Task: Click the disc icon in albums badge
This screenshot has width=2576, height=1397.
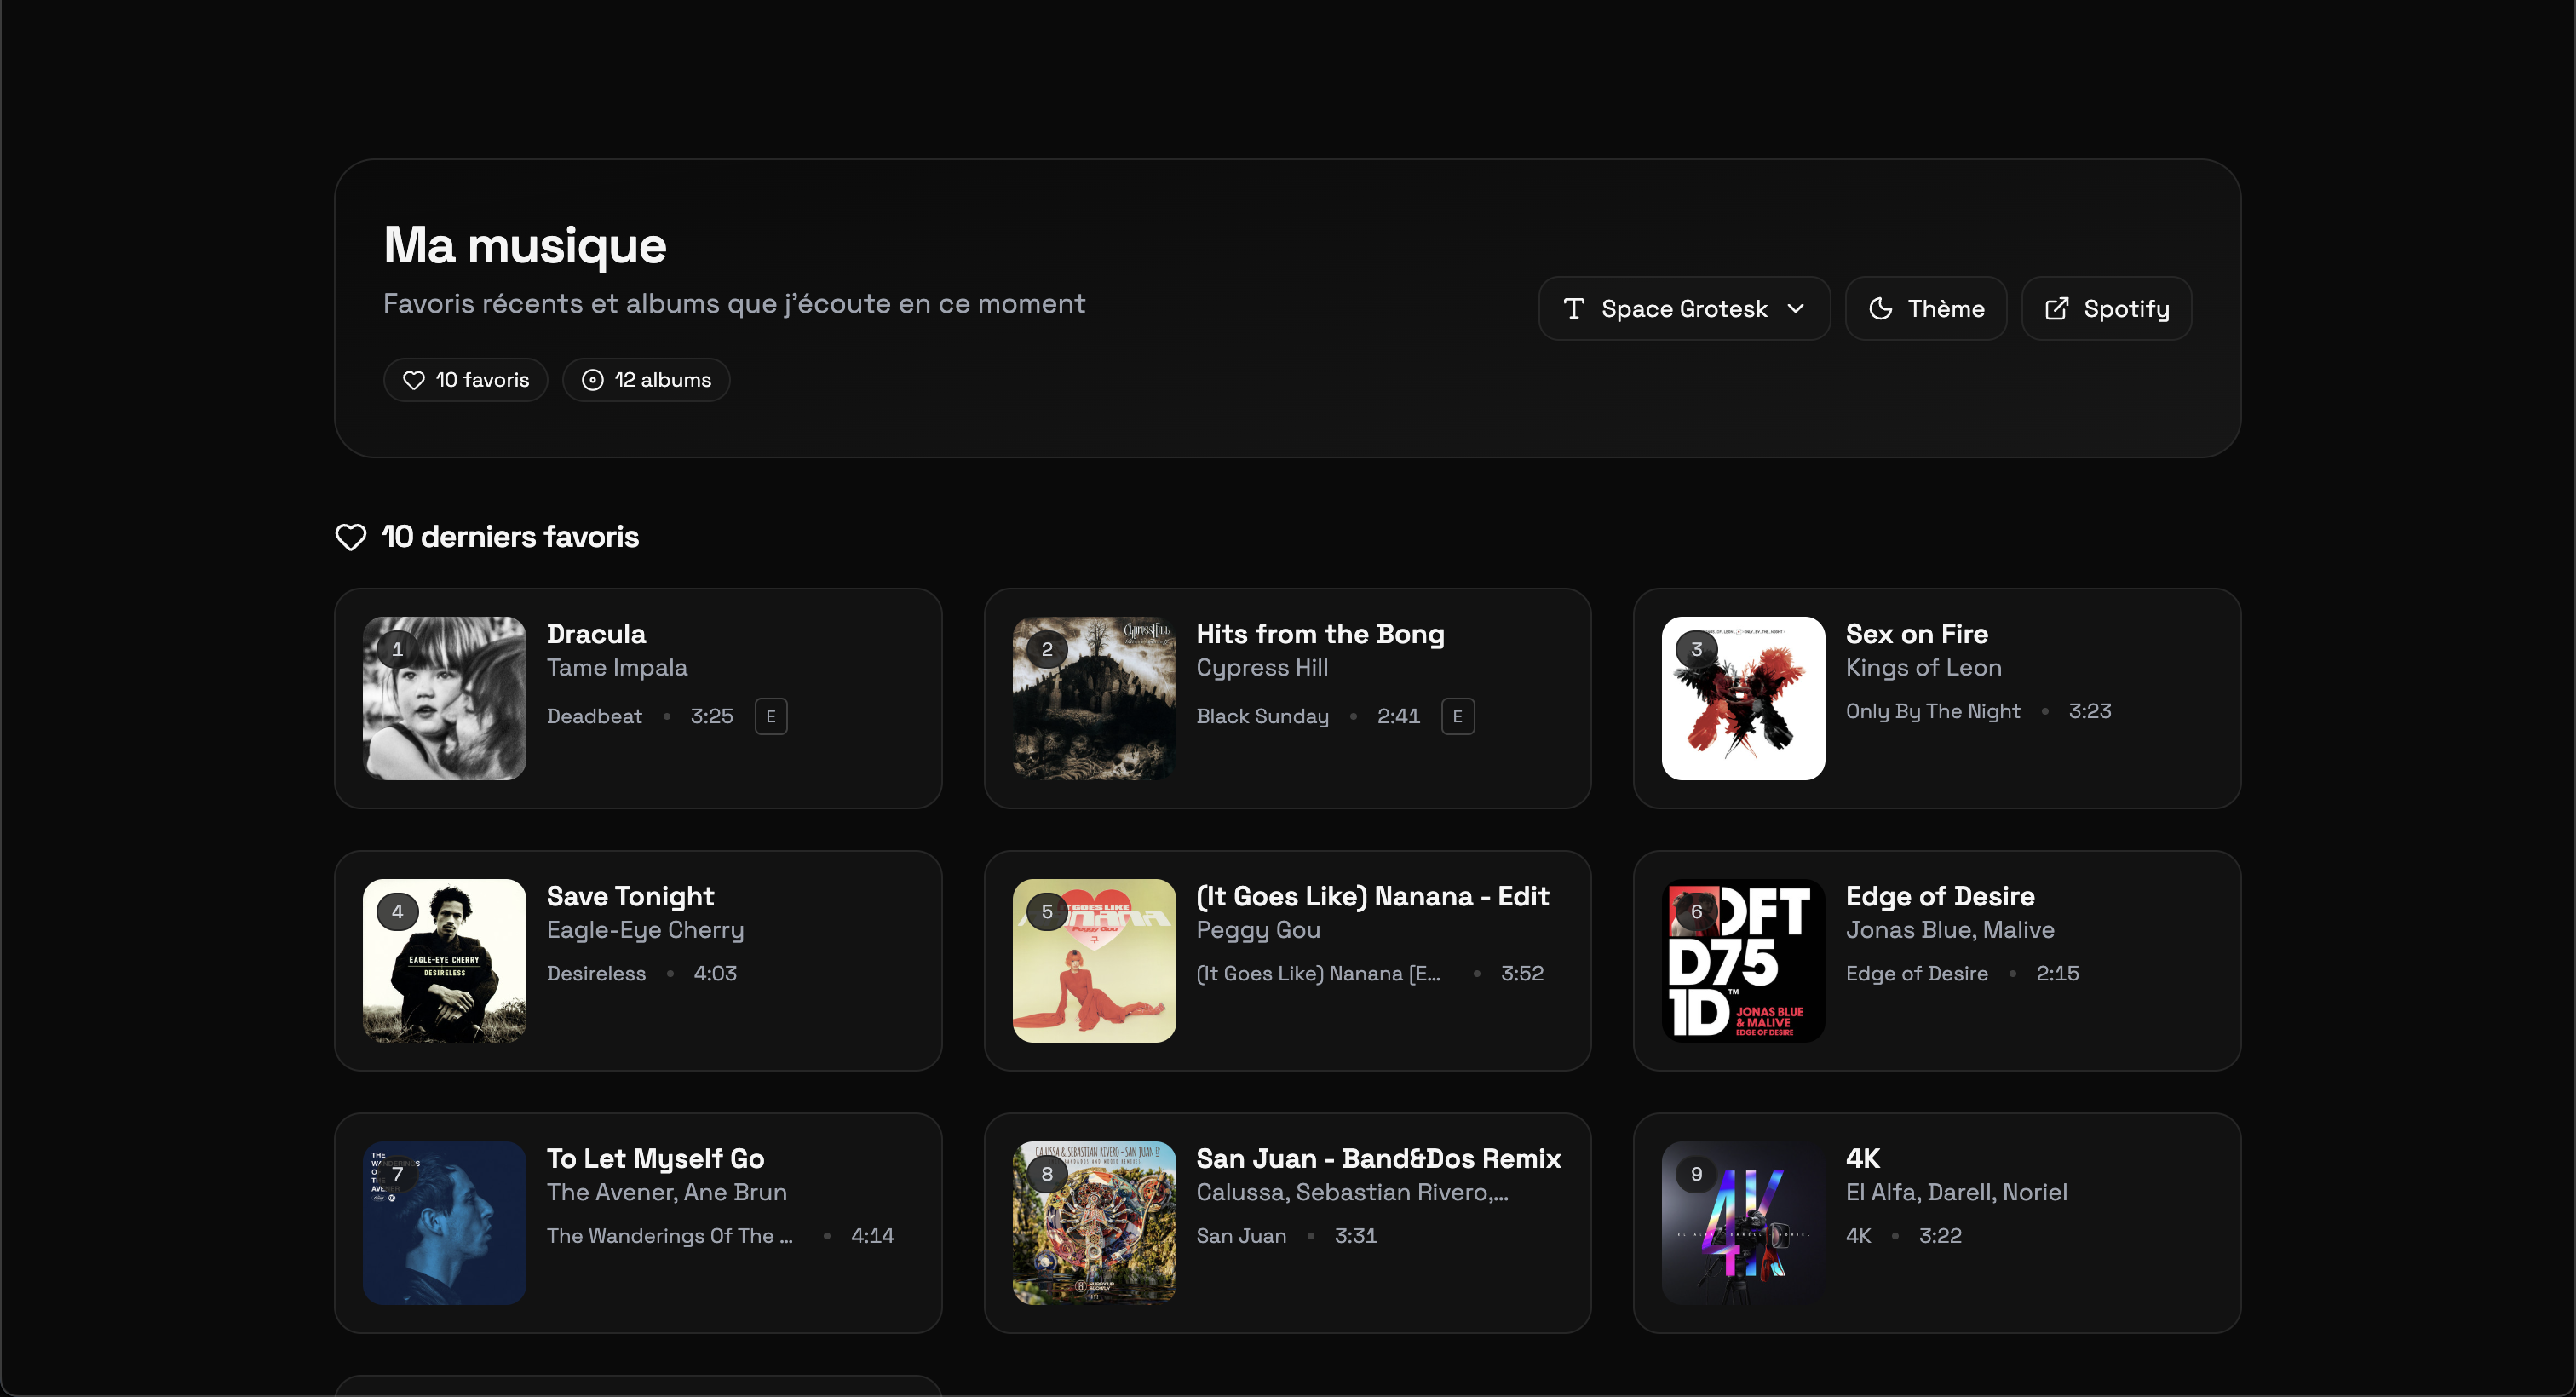Action: [x=592, y=380]
